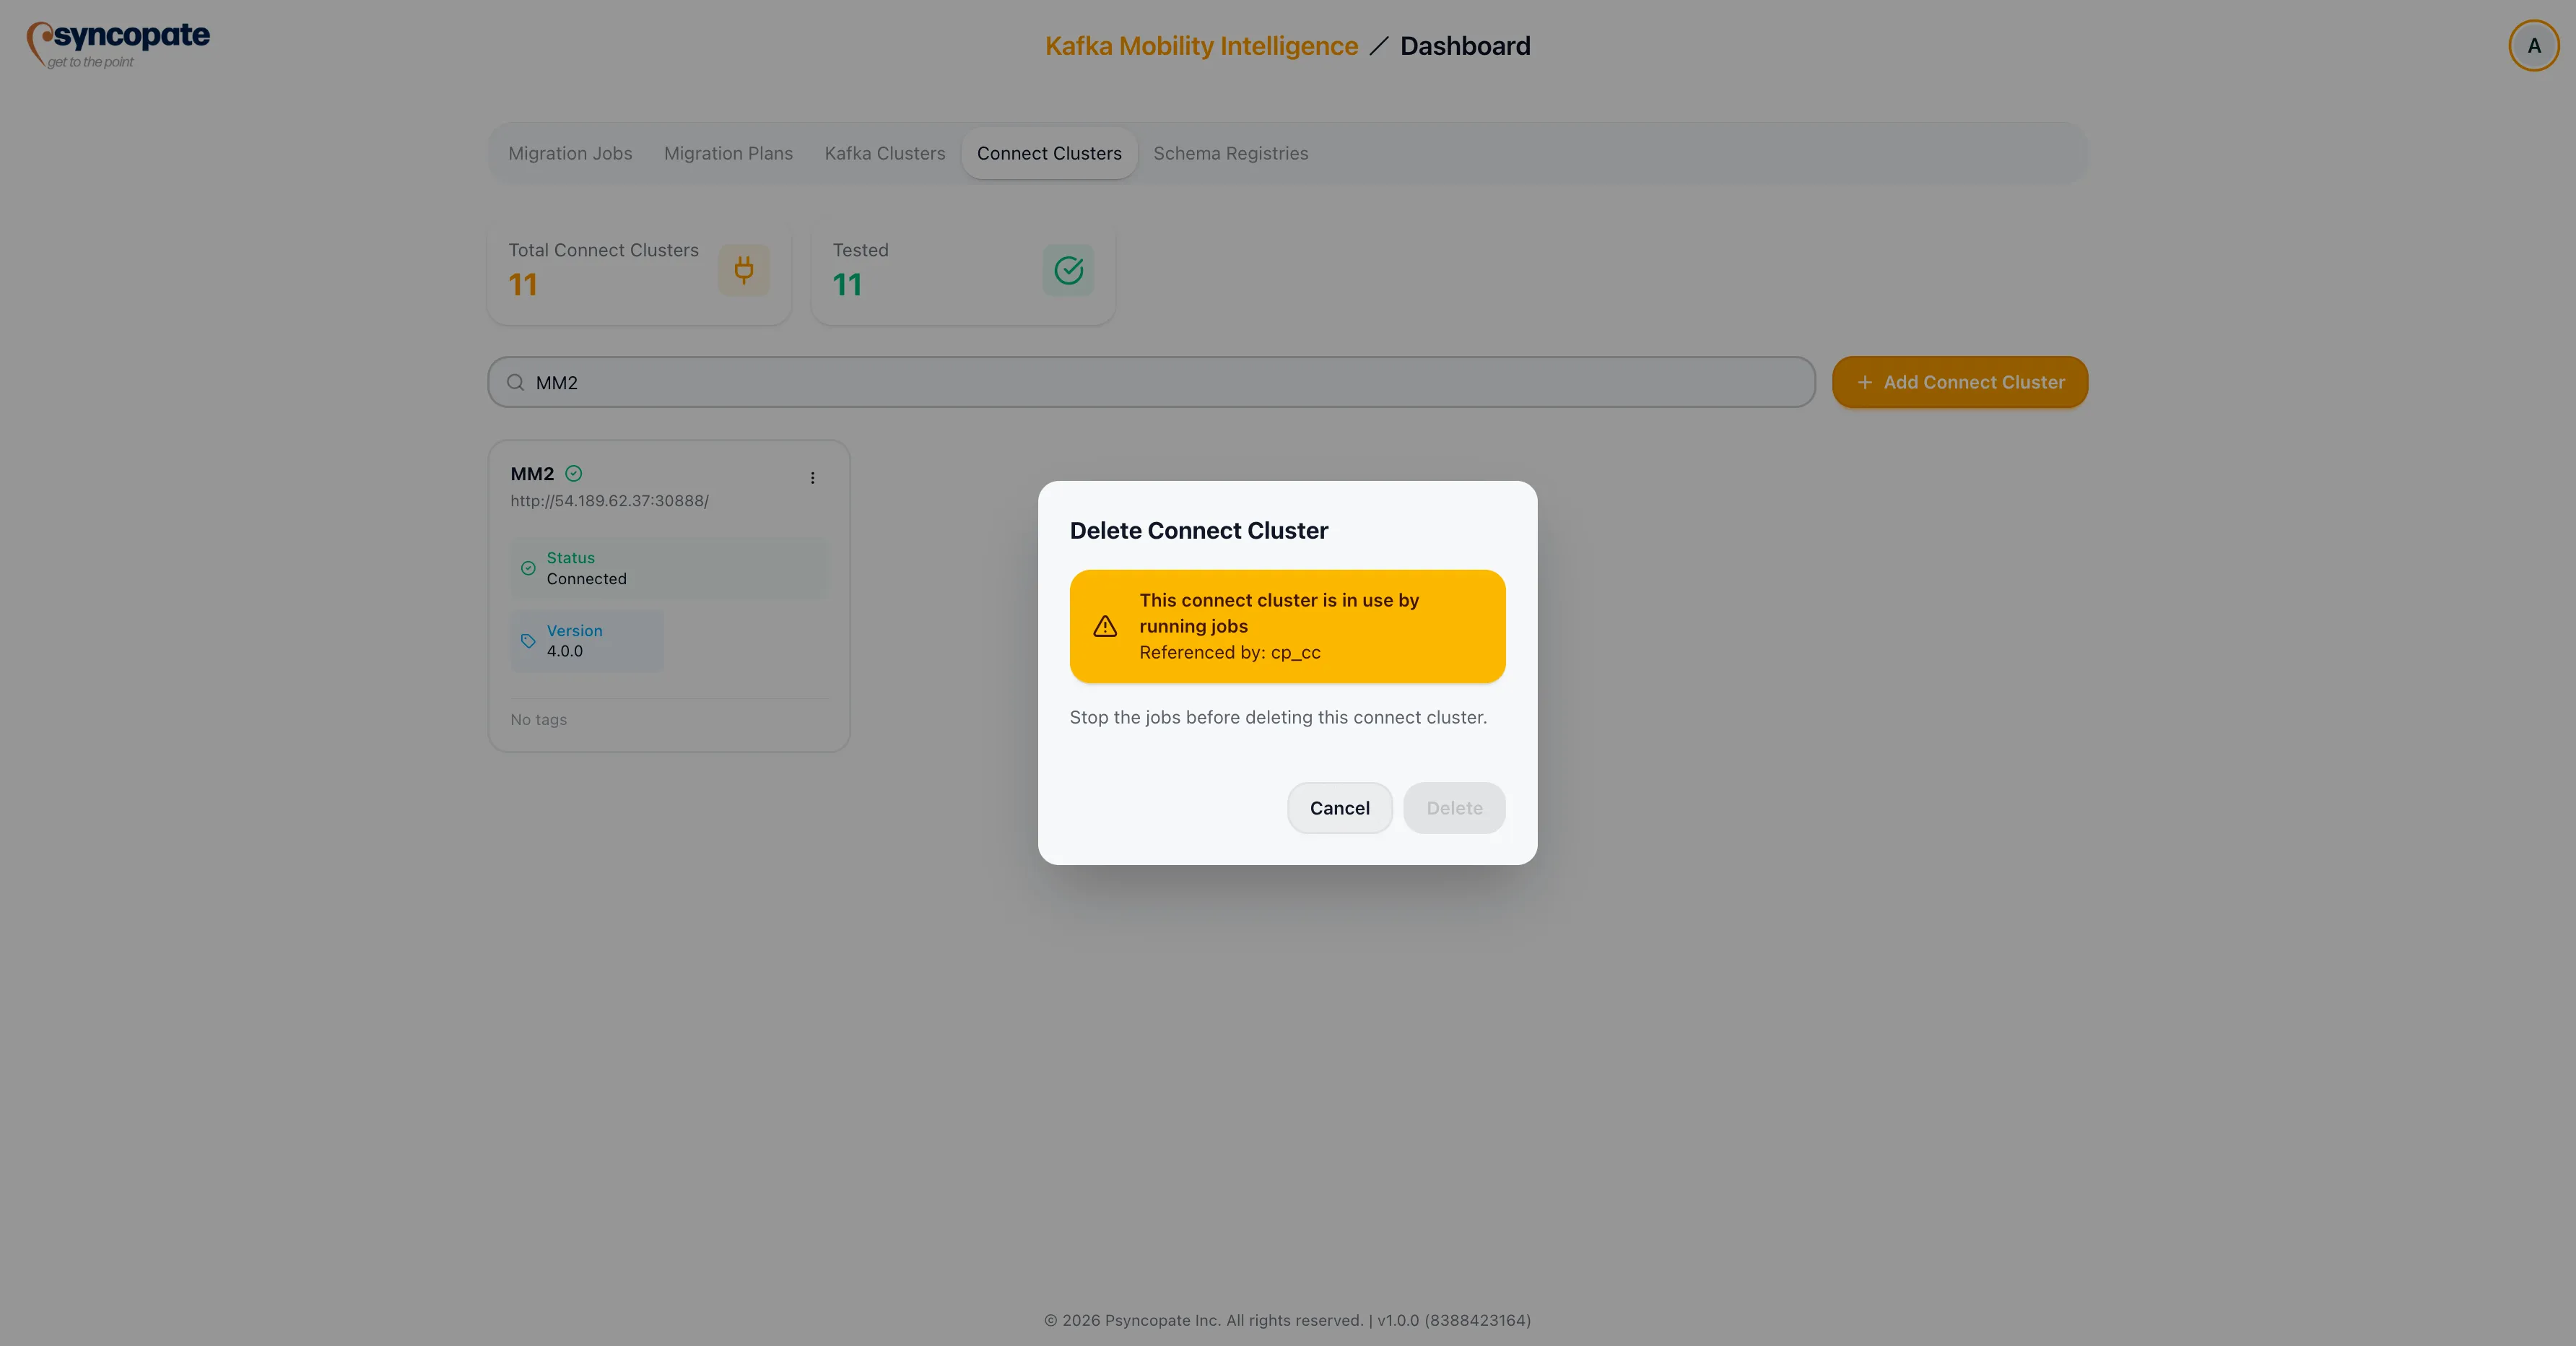Click the warning triangle icon in the dialog
Image resolution: width=2576 pixels, height=1346 pixels.
(1104, 626)
